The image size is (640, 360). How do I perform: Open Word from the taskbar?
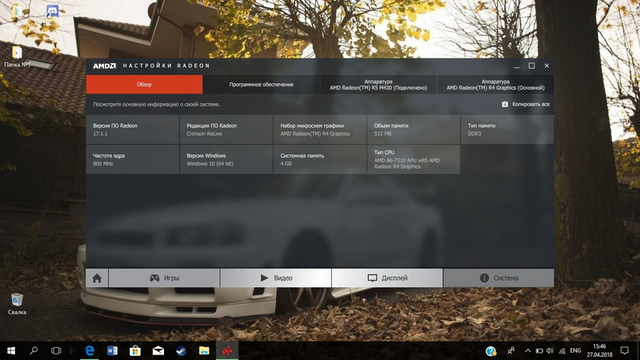(x=112, y=351)
